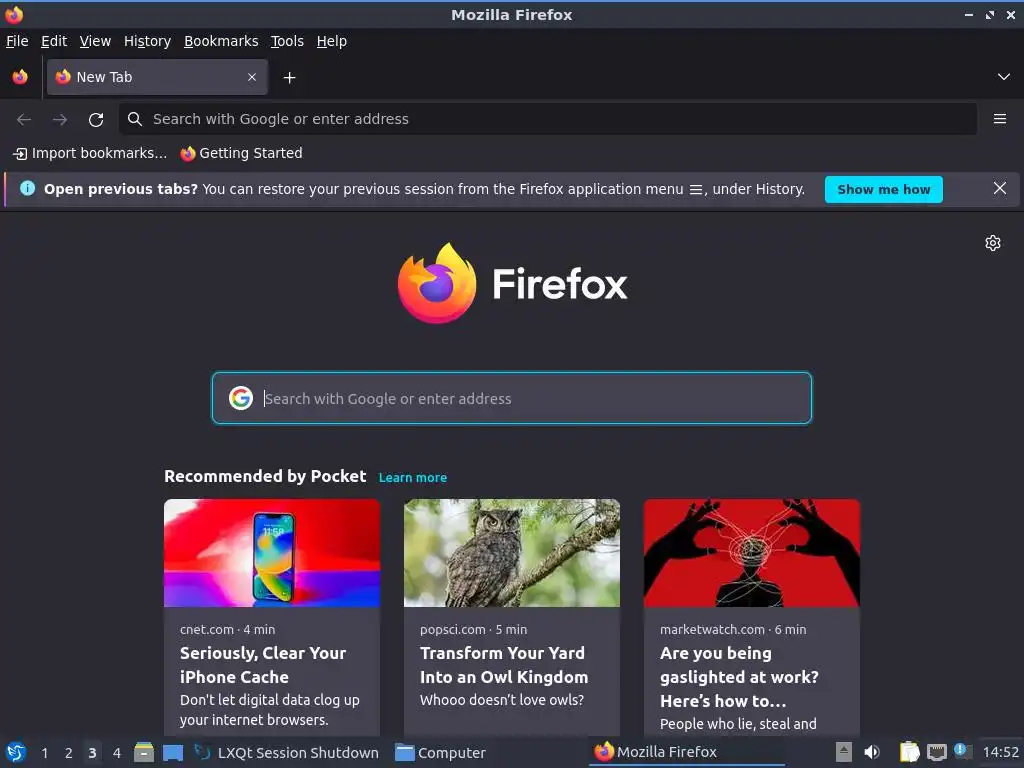Switch to desktop workspace 4
The height and width of the screenshot is (768, 1024).
[x=117, y=753]
